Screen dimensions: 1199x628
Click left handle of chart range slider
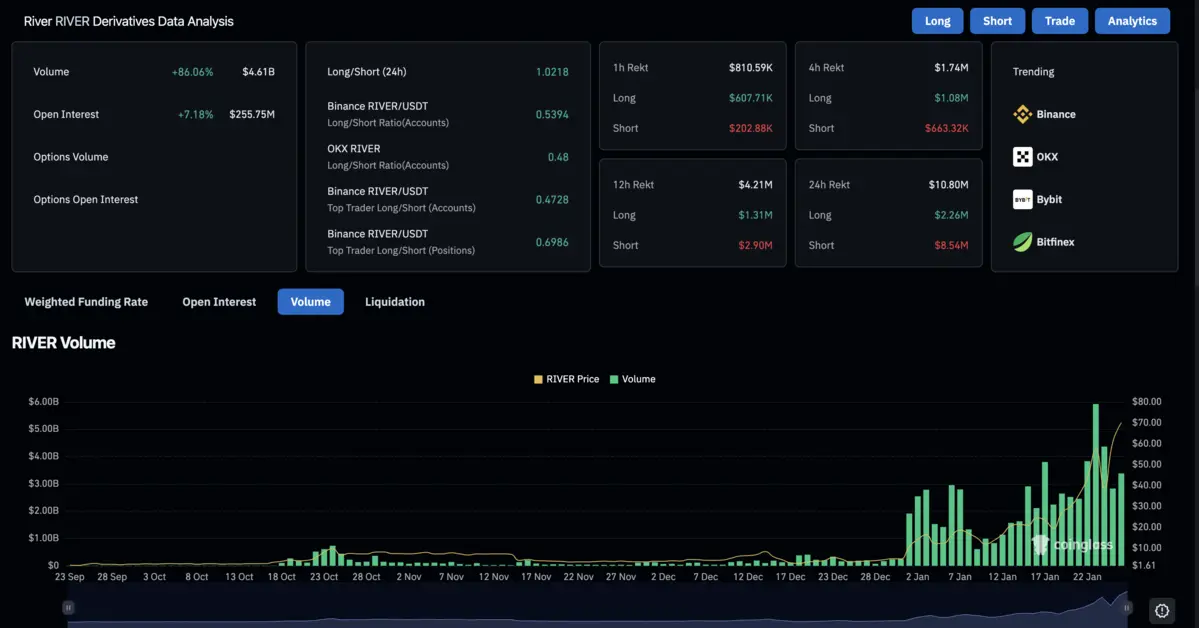68,607
